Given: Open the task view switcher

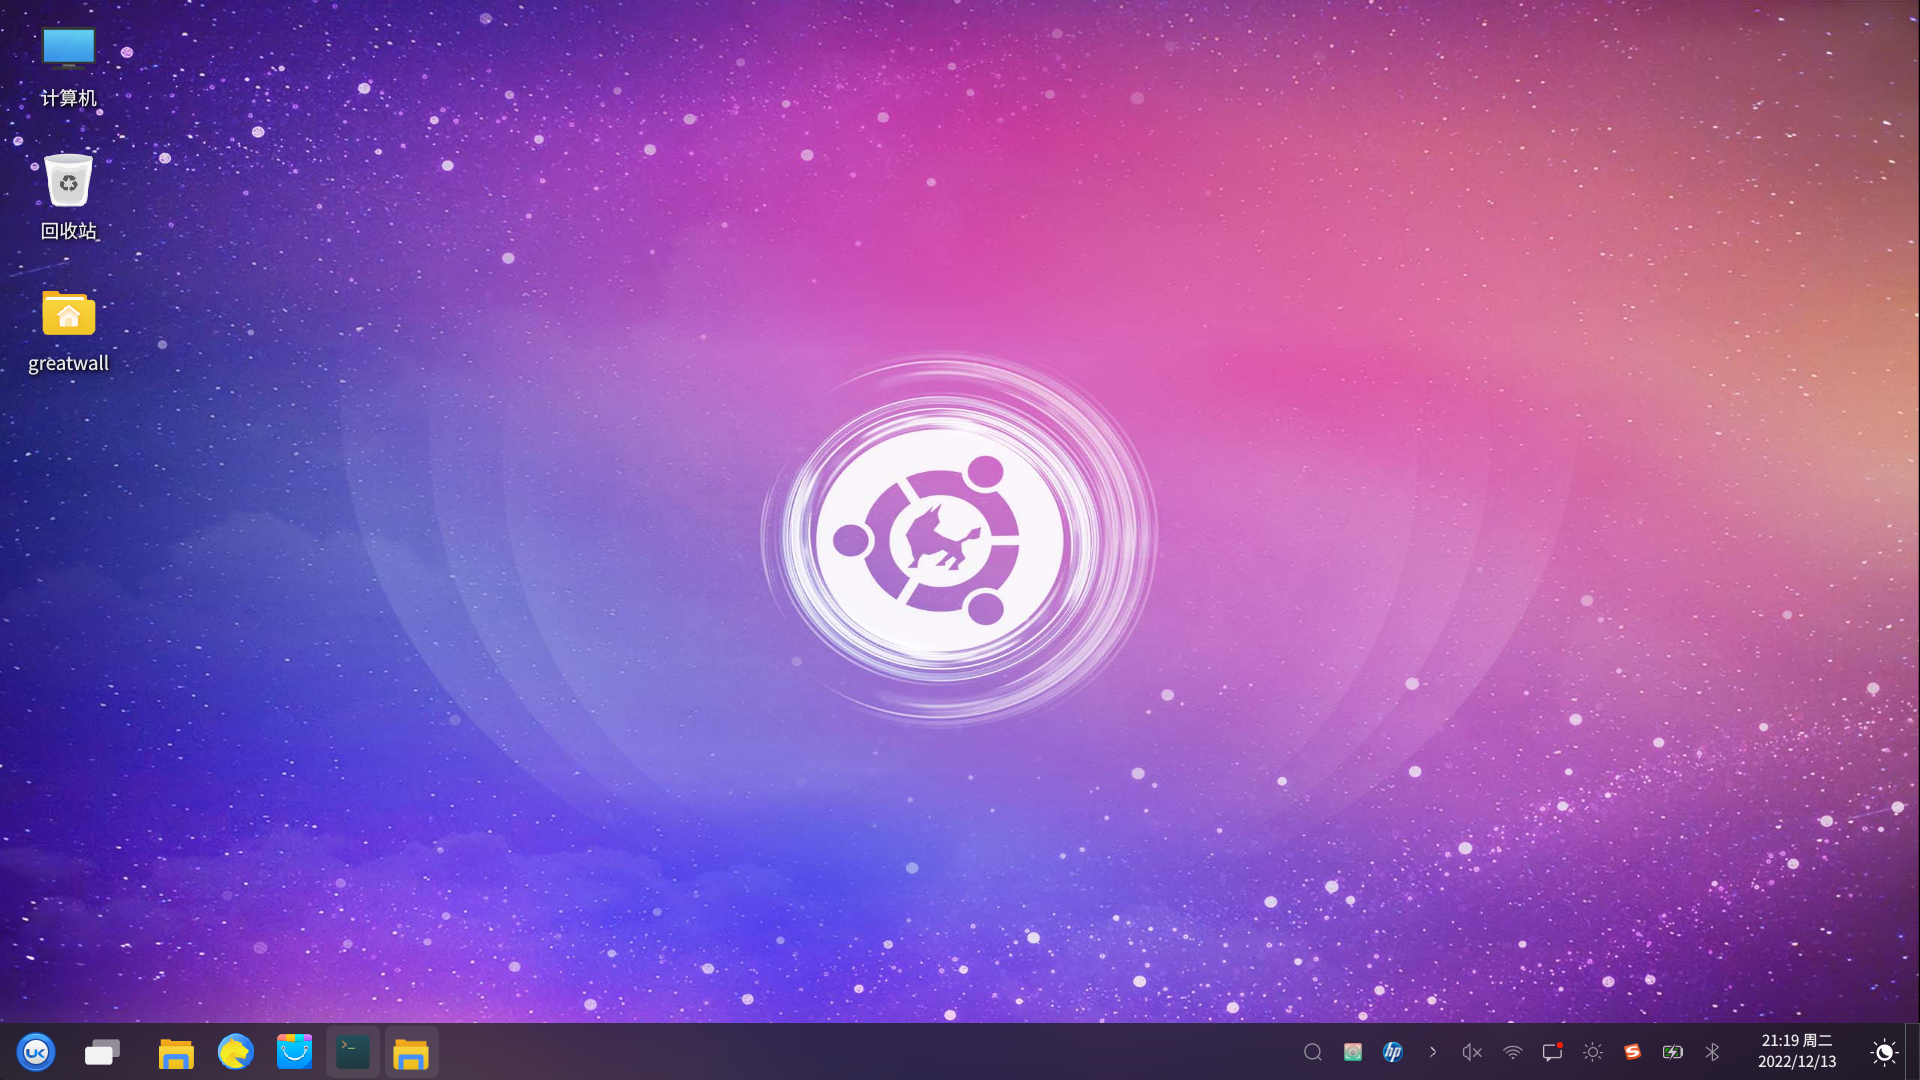Looking at the screenshot, I should pyautogui.click(x=102, y=1052).
